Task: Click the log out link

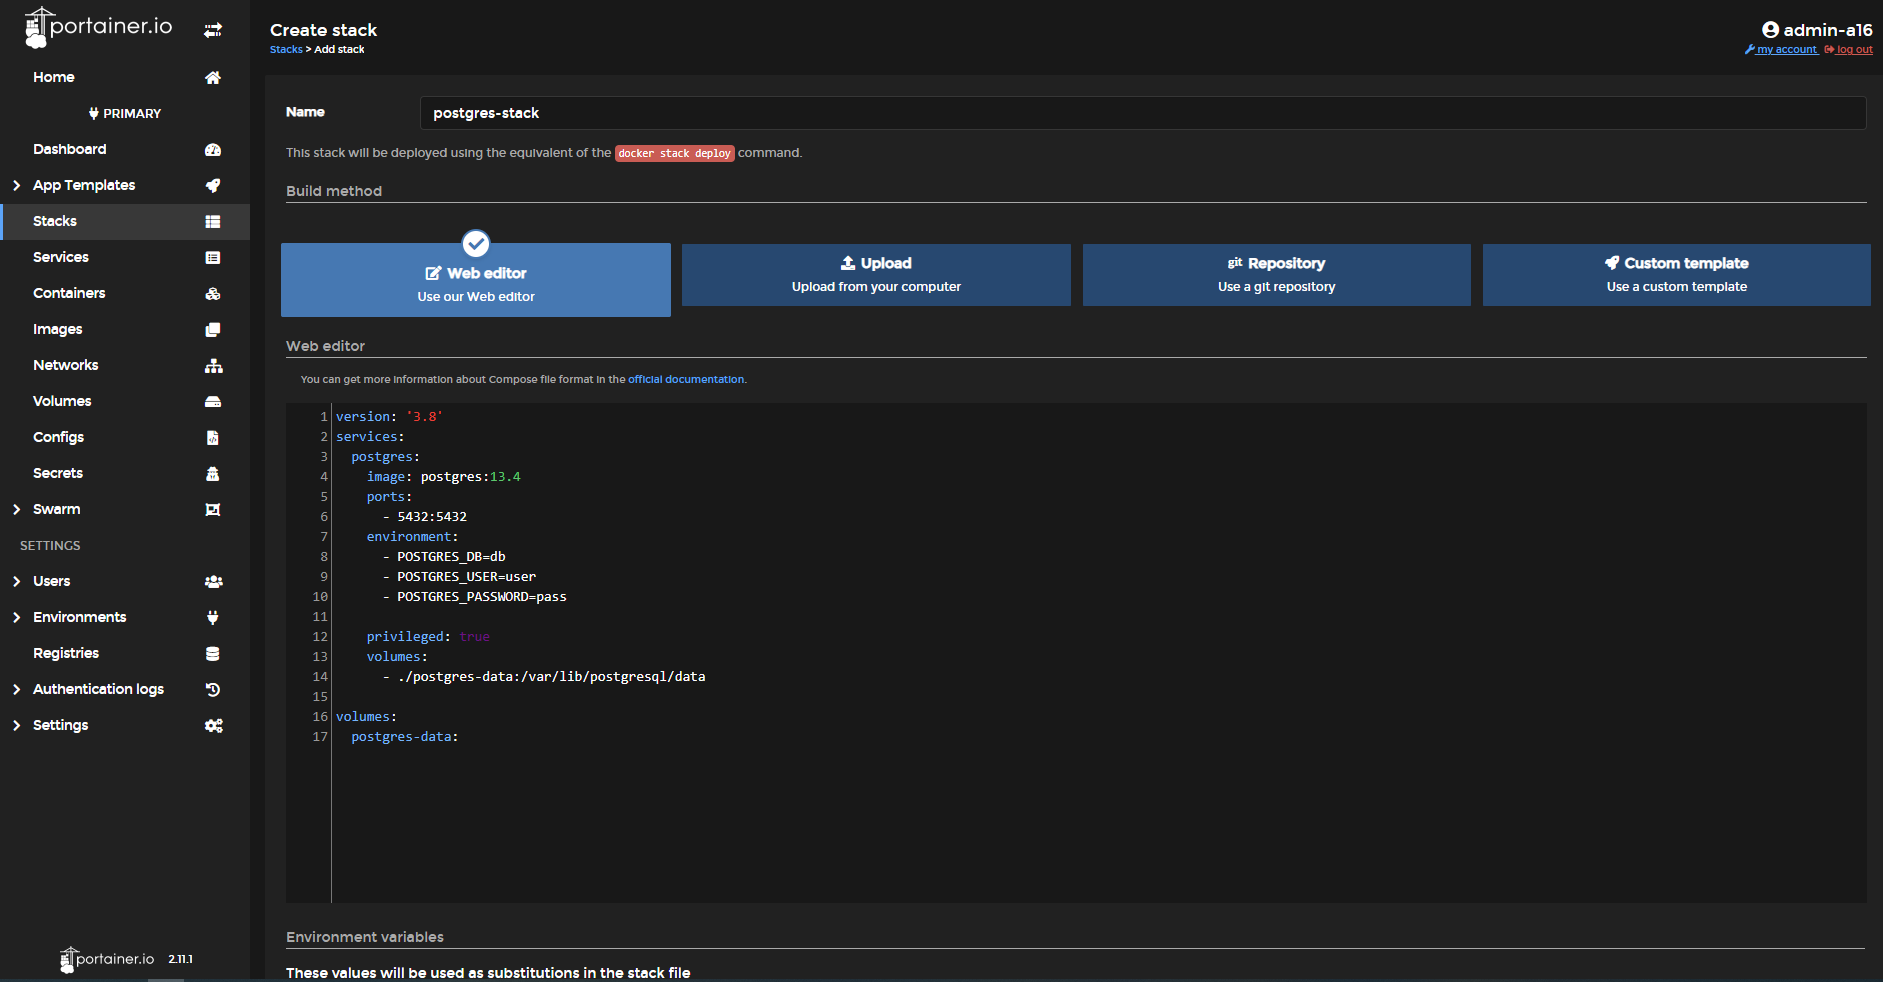Action: coord(1853,50)
